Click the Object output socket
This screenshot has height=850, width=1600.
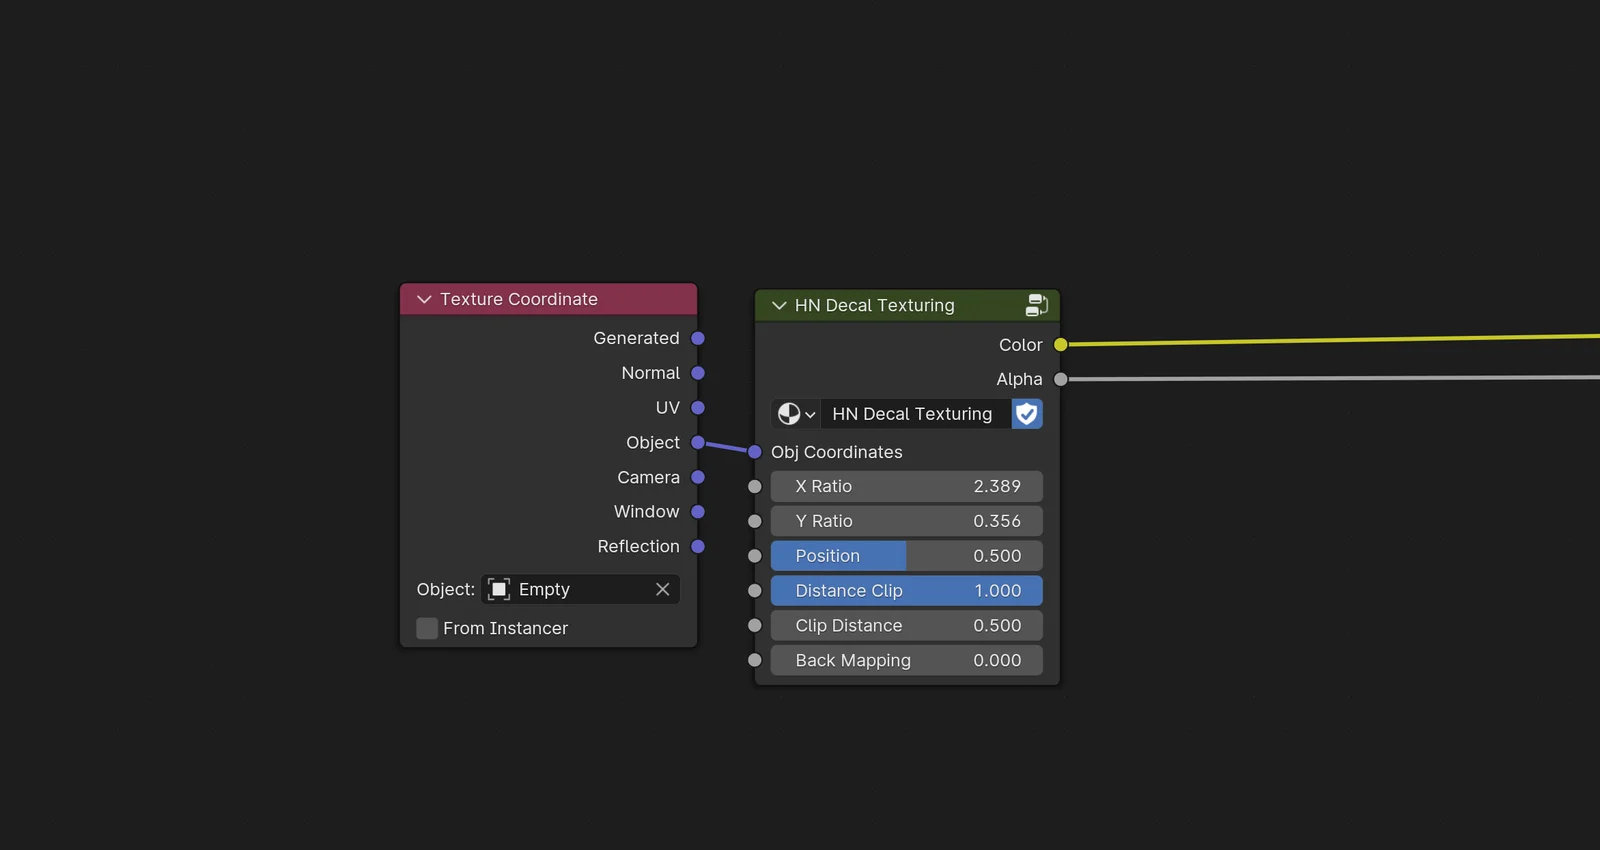click(698, 442)
